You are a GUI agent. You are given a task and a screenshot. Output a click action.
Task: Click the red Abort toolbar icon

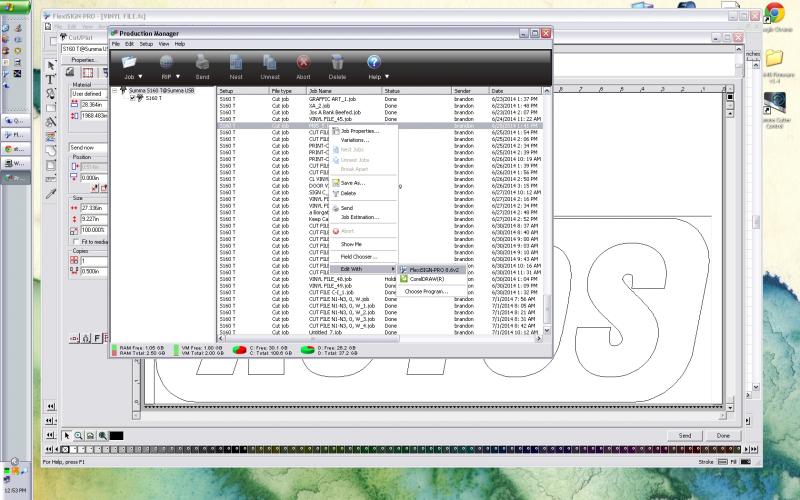click(x=303, y=62)
